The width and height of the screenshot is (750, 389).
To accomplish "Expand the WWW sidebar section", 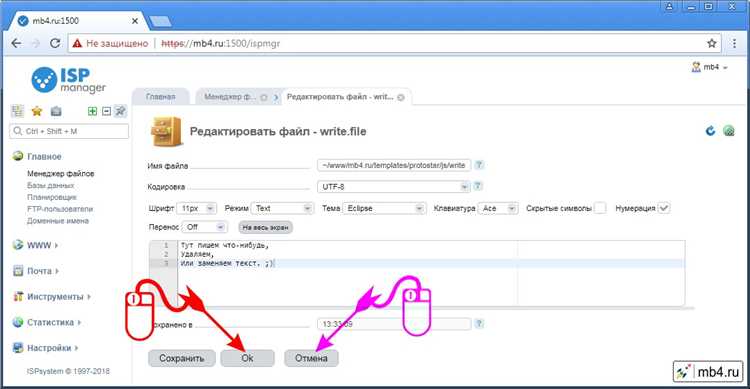I will (x=38, y=245).
